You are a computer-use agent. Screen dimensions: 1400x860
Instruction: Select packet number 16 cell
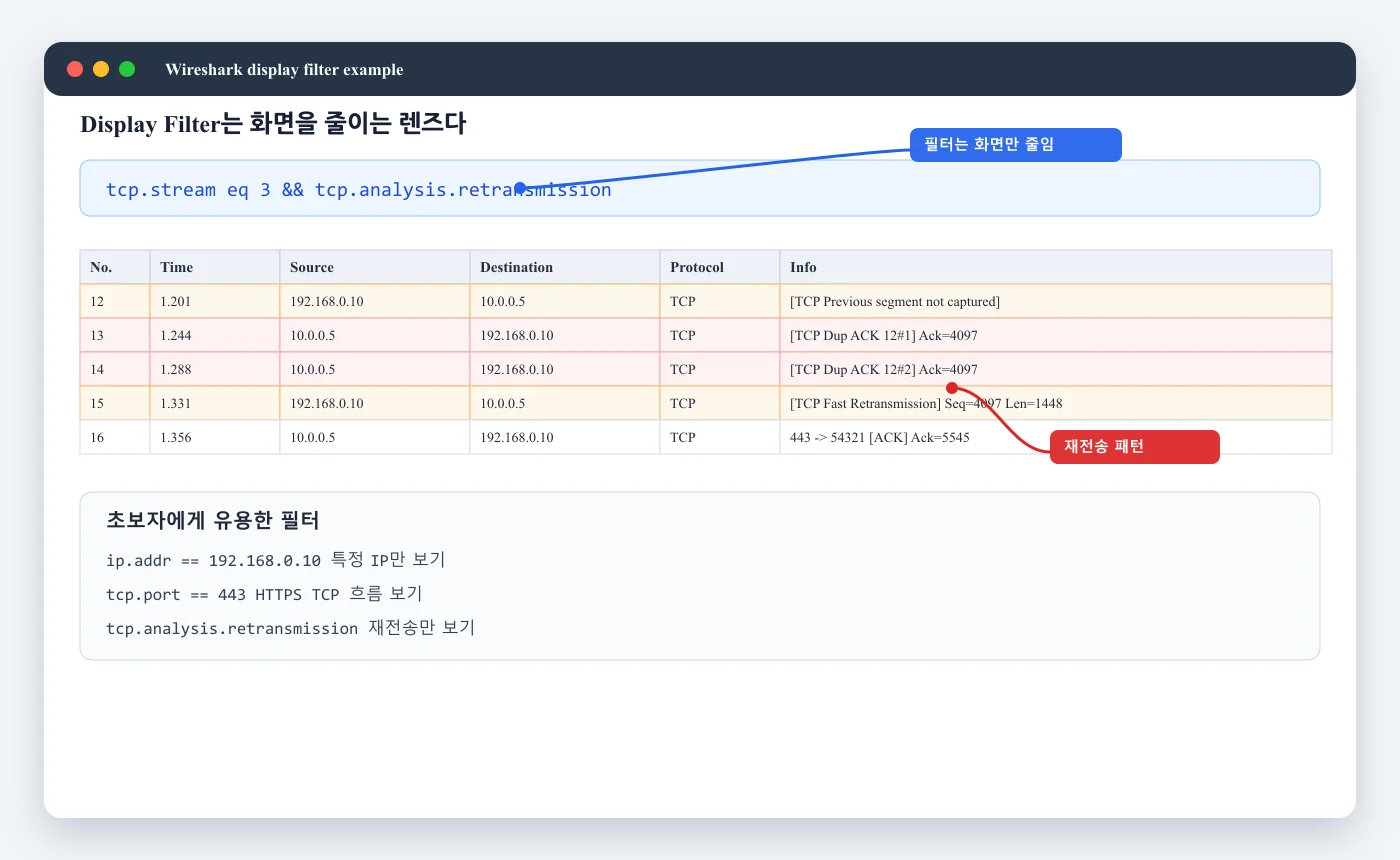coord(115,437)
